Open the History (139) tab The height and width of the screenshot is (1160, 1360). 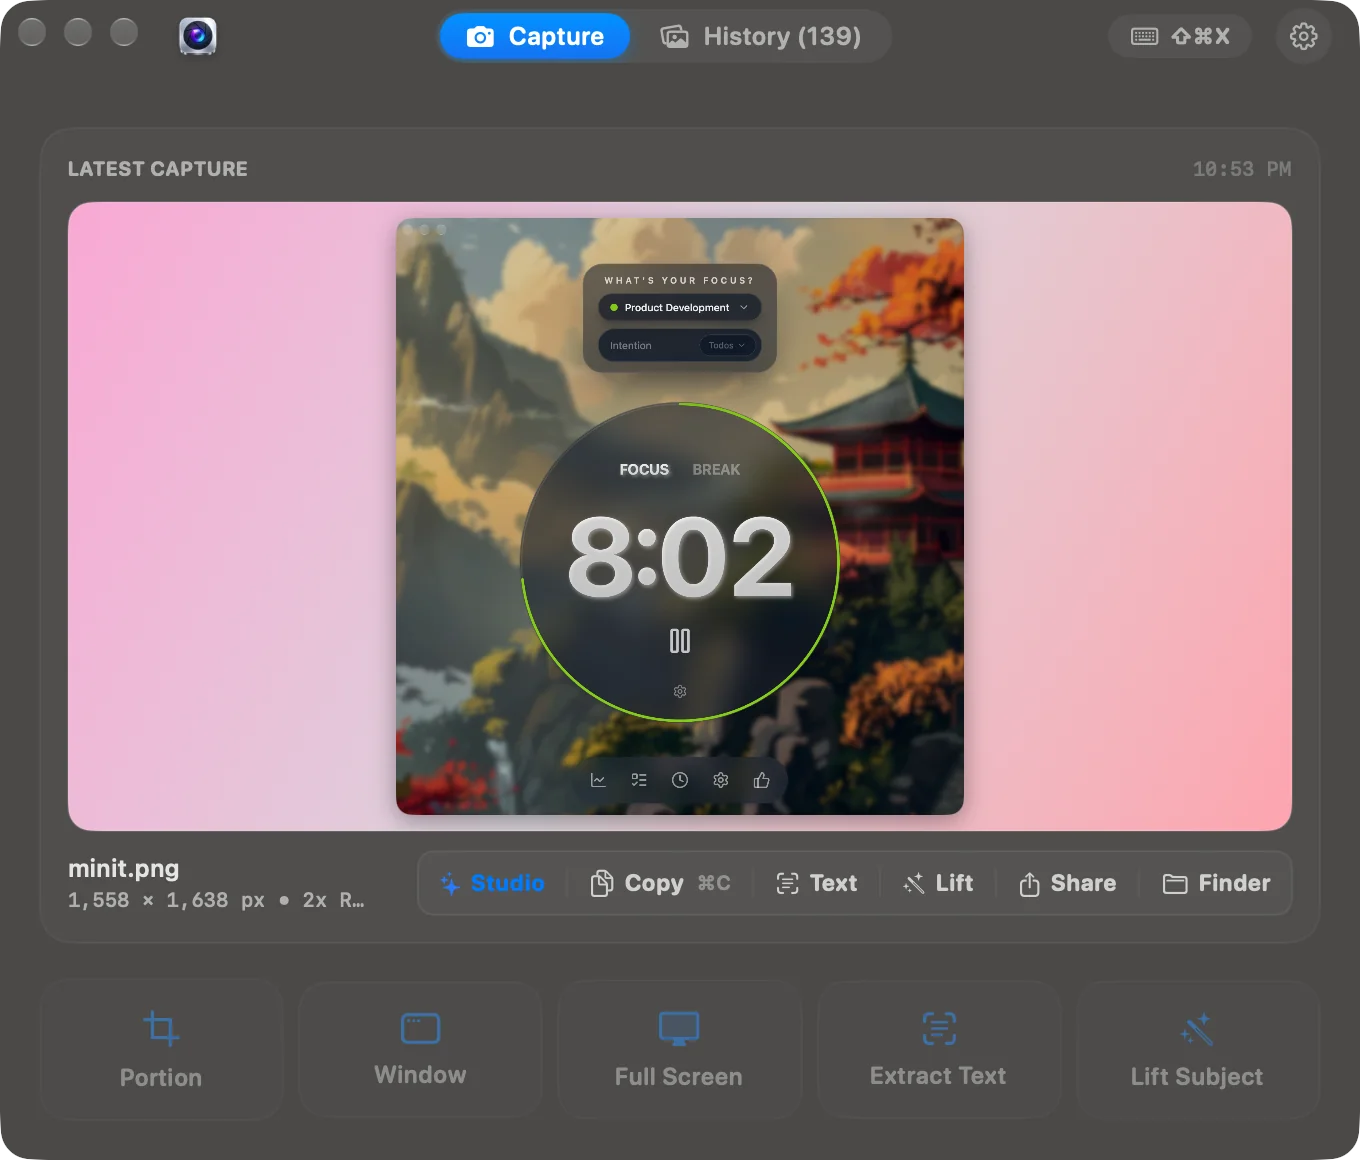point(761,37)
